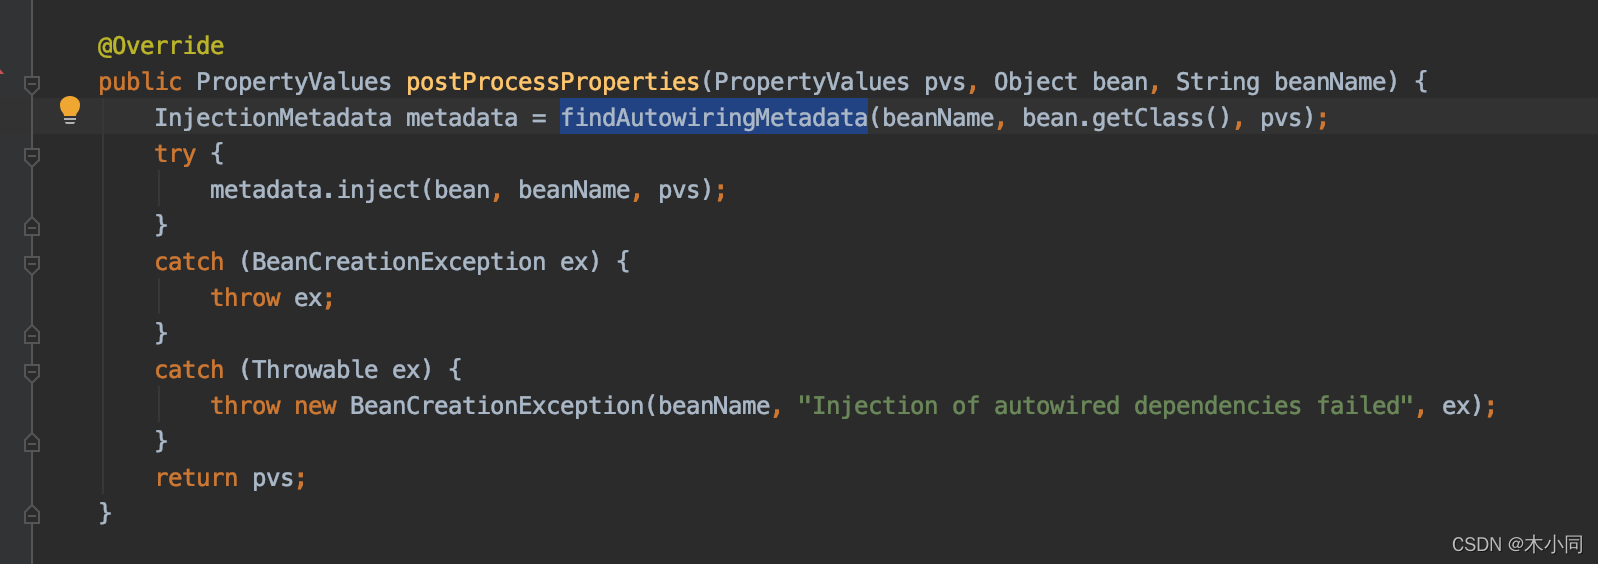Click the fold-end marker at method's closing brace
This screenshot has width=1598, height=564.
[32, 515]
